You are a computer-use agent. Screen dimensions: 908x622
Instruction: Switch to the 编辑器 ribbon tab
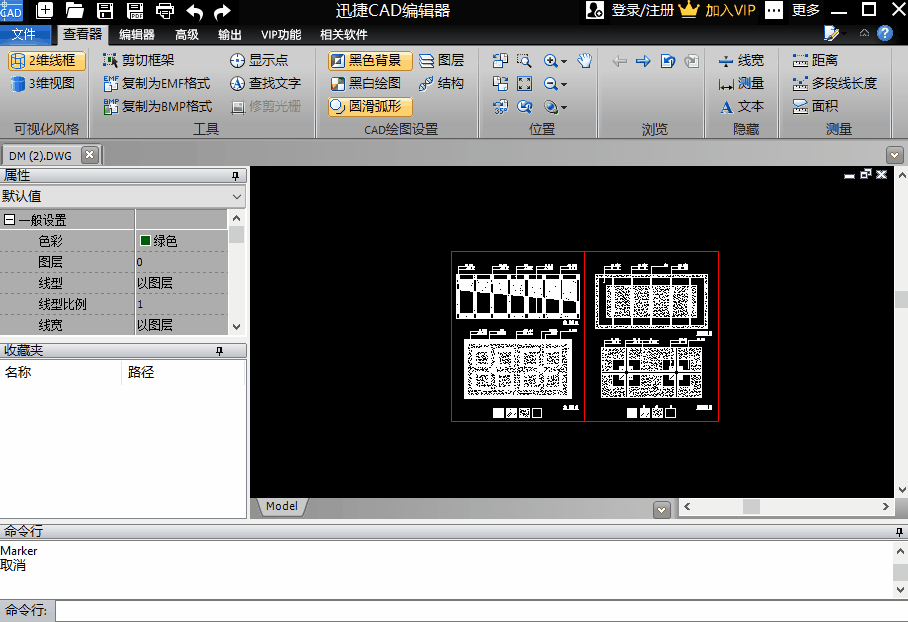pyautogui.click(x=137, y=34)
